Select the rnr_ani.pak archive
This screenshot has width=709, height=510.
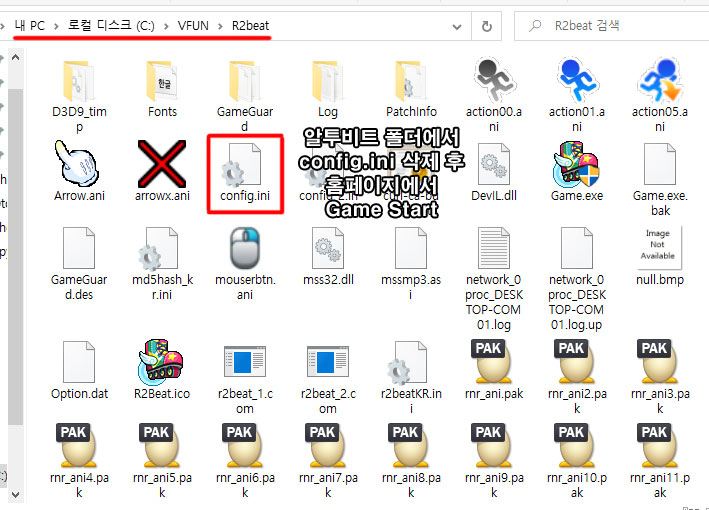pyautogui.click(x=494, y=369)
